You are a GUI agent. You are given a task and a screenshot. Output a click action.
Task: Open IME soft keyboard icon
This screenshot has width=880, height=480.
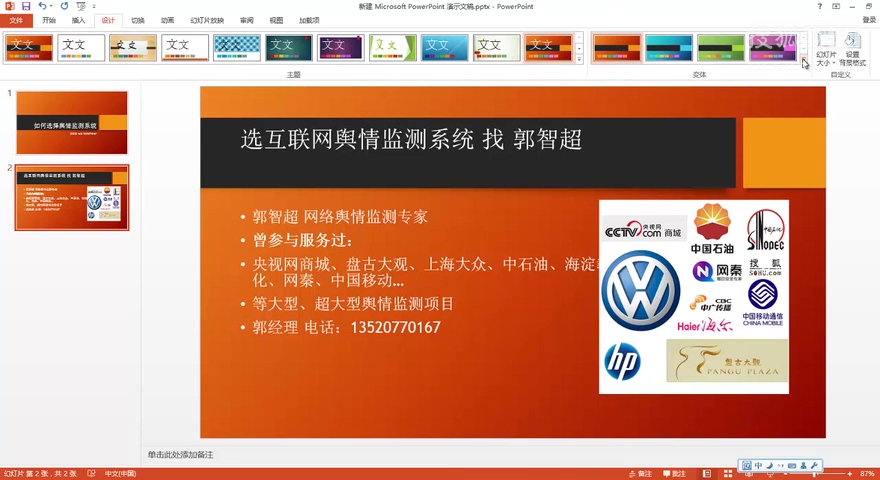tap(792, 465)
